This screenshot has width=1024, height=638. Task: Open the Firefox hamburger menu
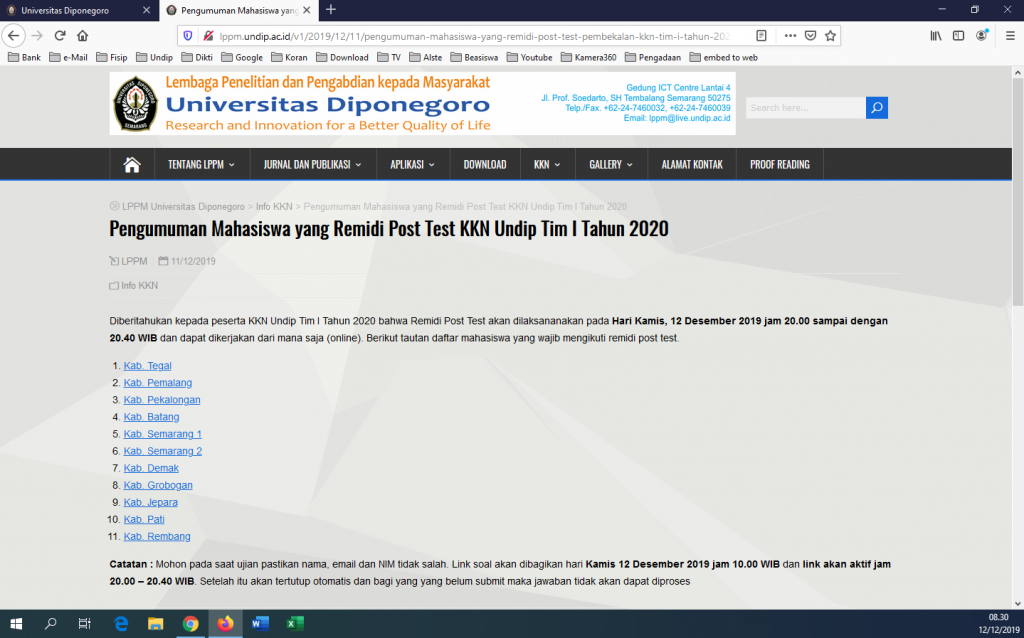1006,35
